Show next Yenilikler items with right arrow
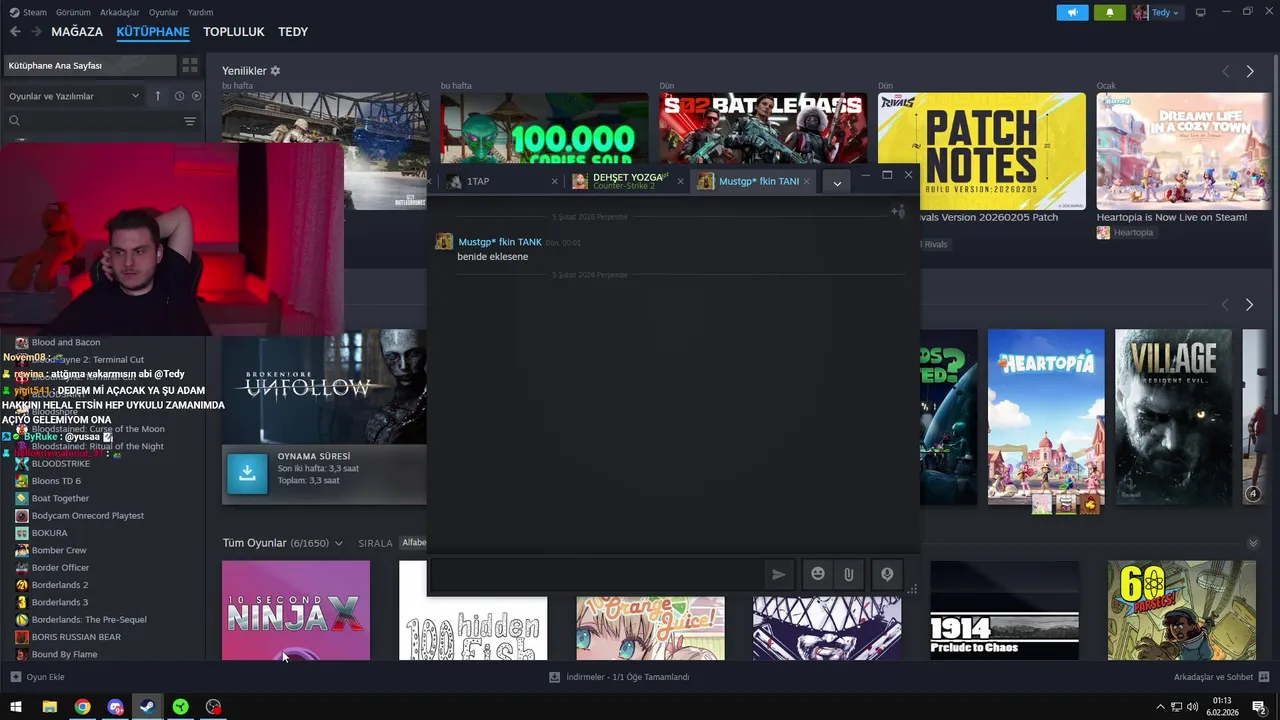 (x=1250, y=72)
